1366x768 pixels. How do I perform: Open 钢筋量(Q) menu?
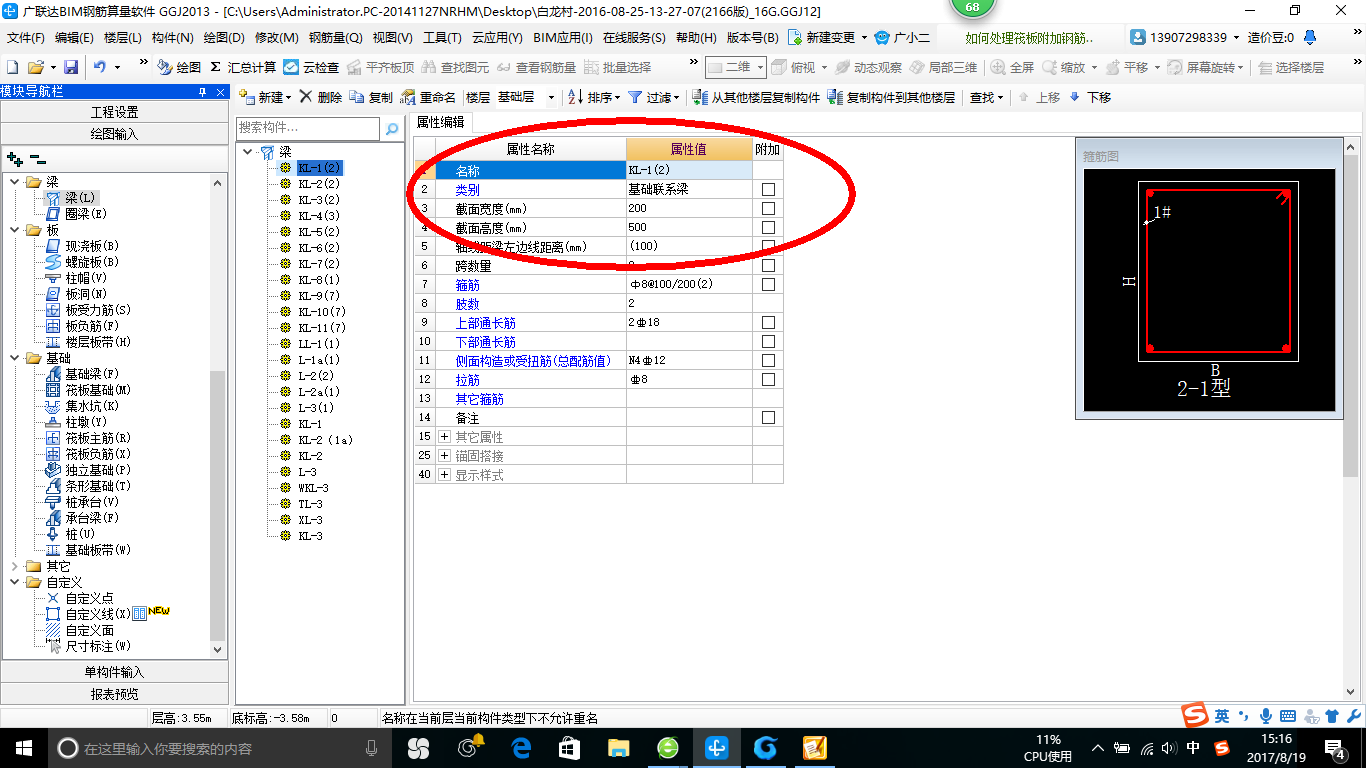click(336, 38)
